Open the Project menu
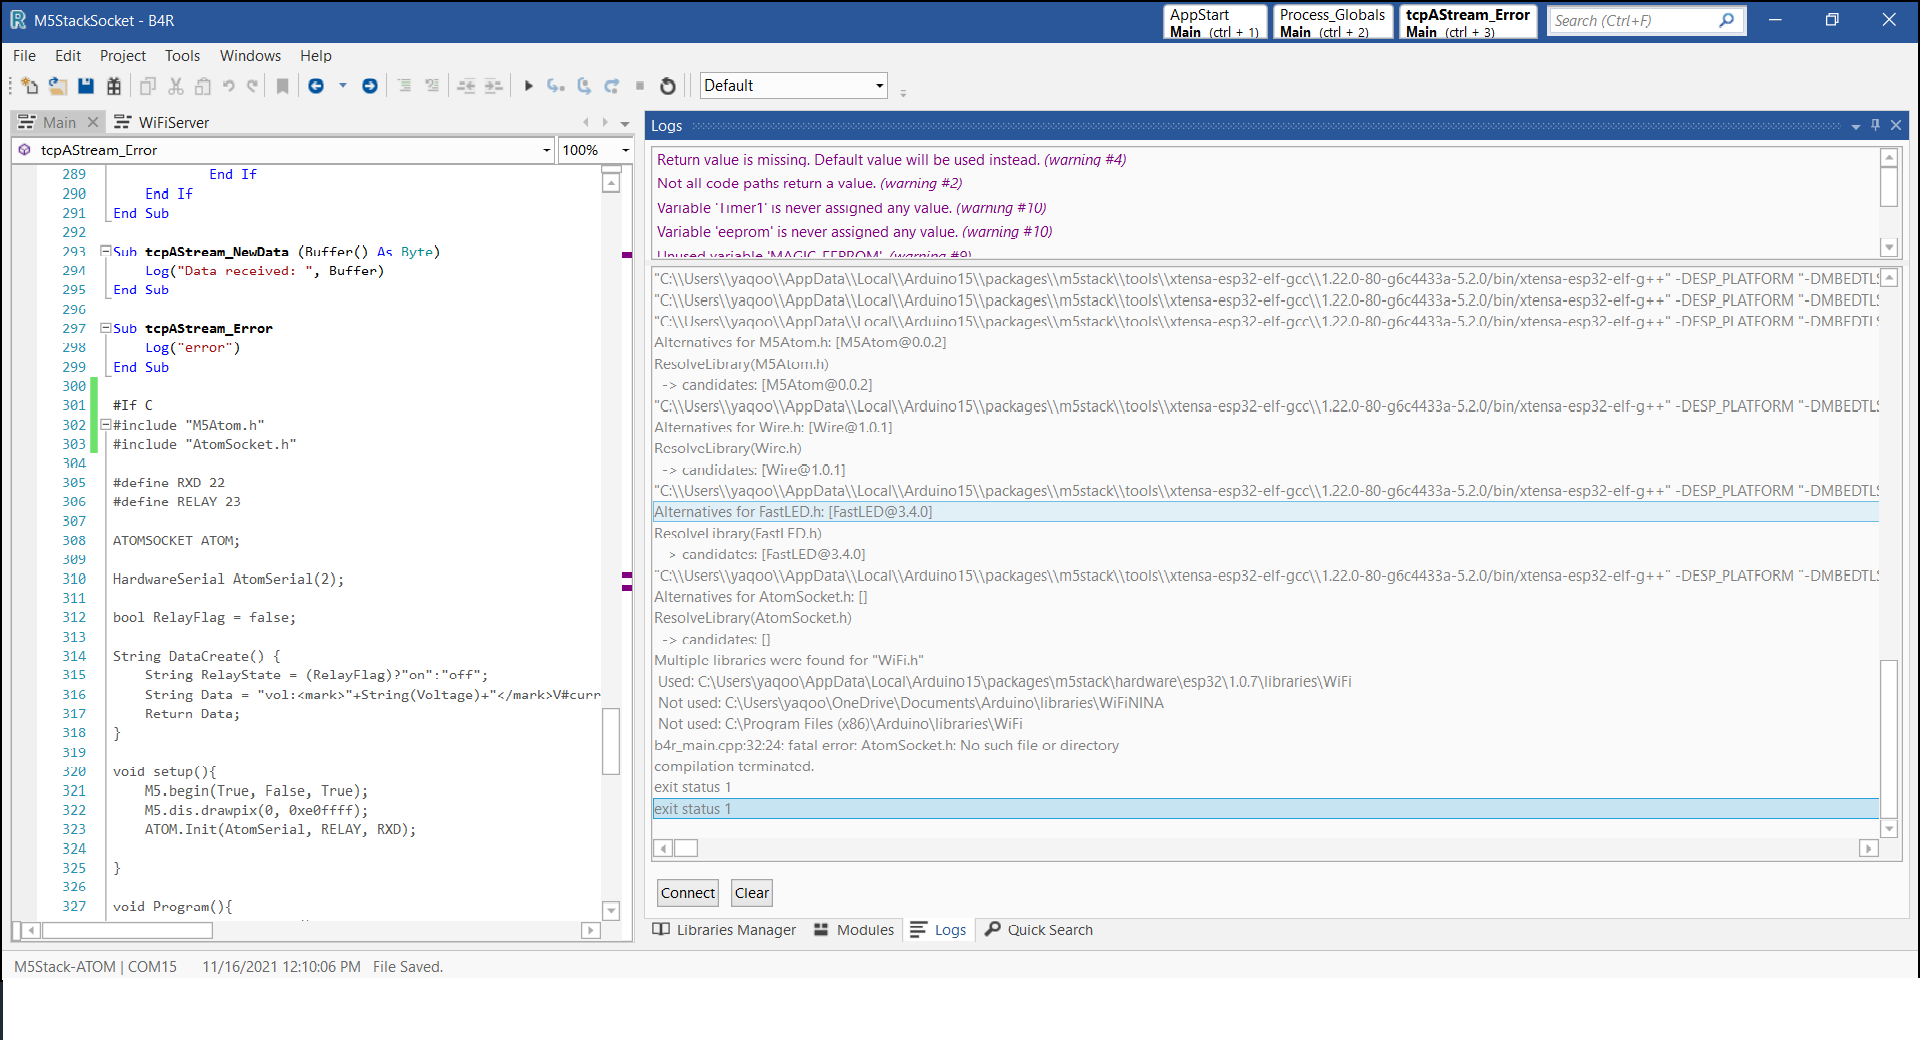 click(122, 56)
